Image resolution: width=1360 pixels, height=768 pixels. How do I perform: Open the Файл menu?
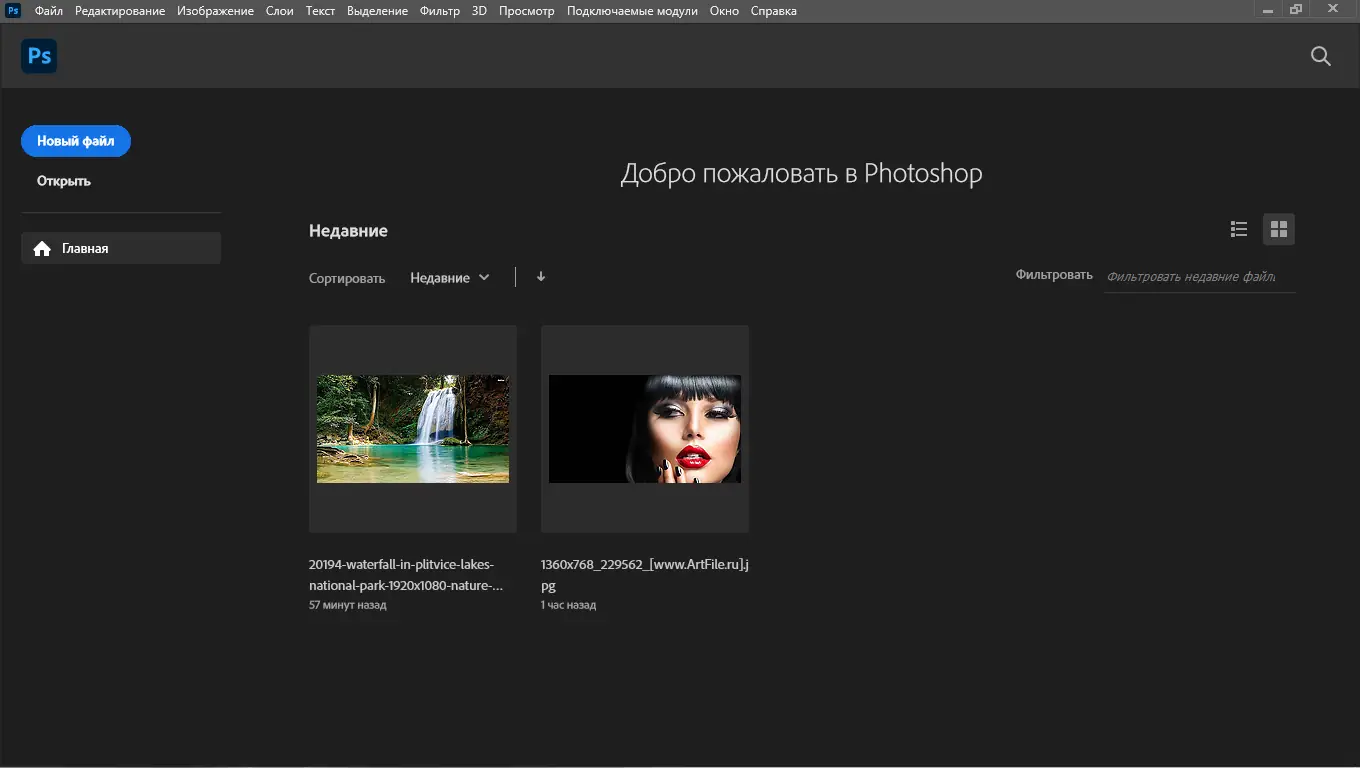[x=49, y=11]
